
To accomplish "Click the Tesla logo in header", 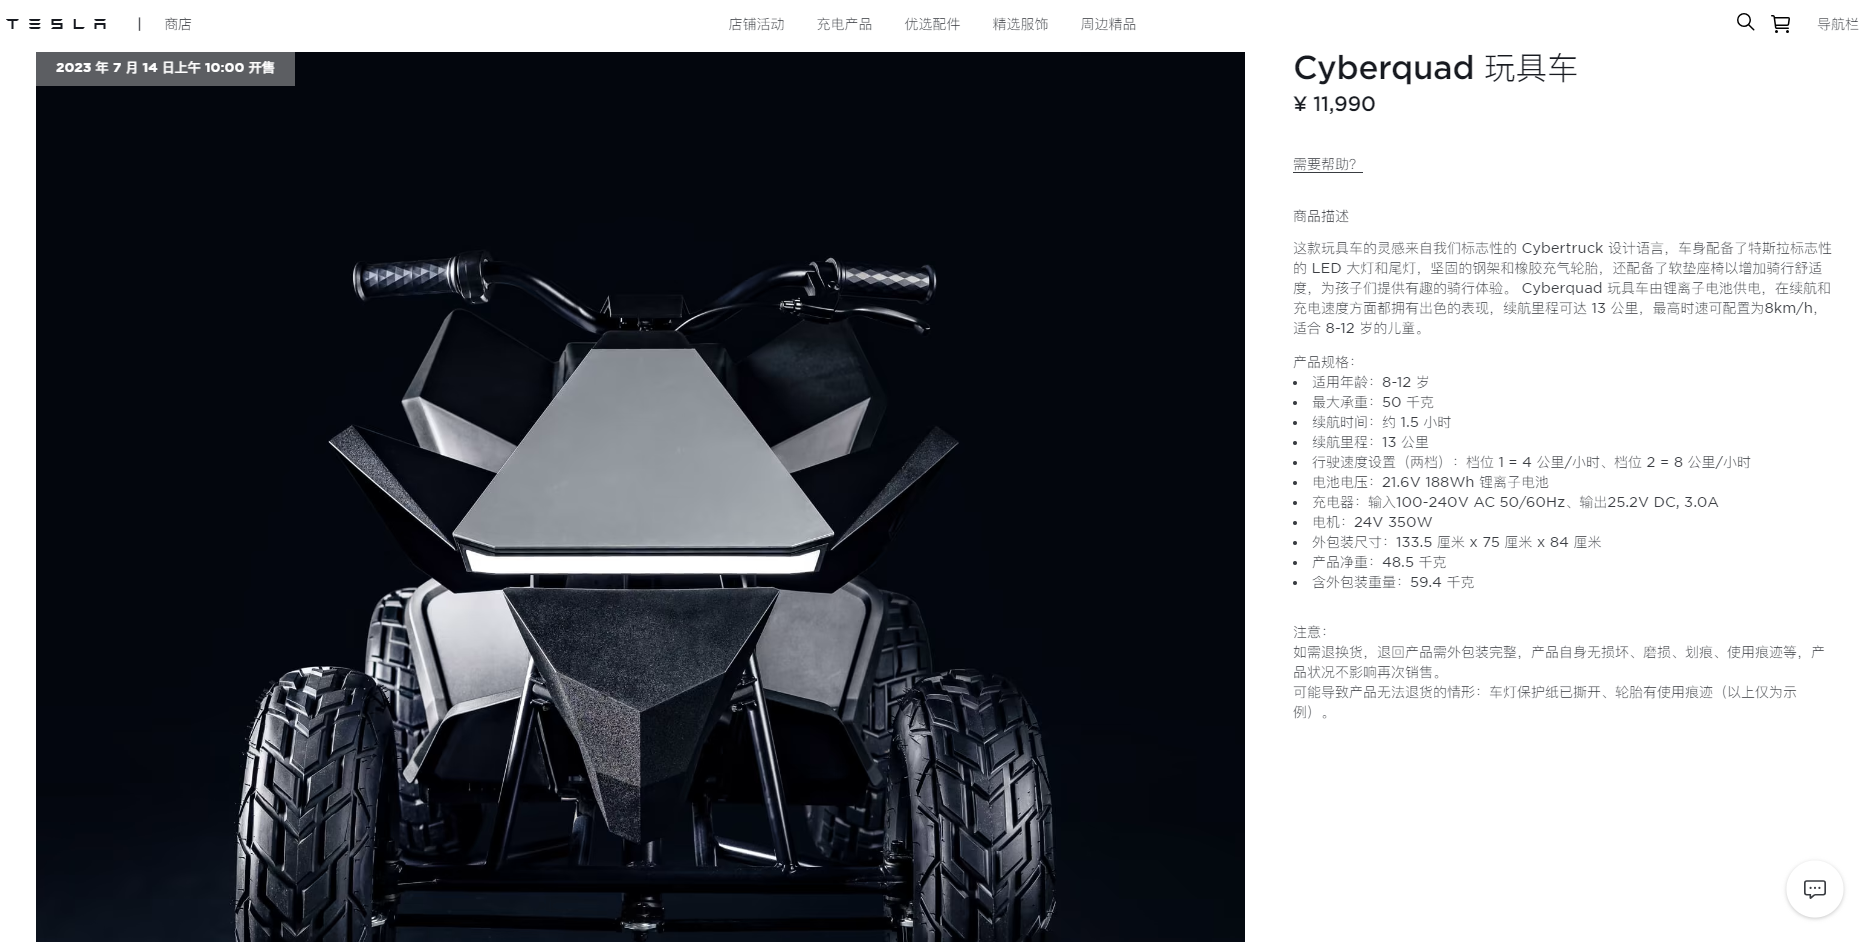I will pos(57,24).
